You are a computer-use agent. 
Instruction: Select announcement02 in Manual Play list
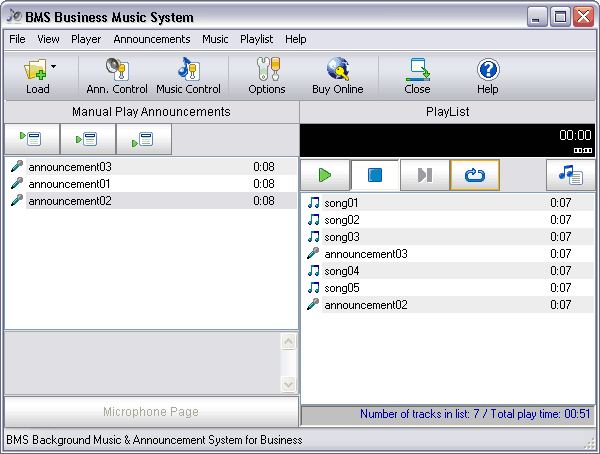(x=151, y=201)
